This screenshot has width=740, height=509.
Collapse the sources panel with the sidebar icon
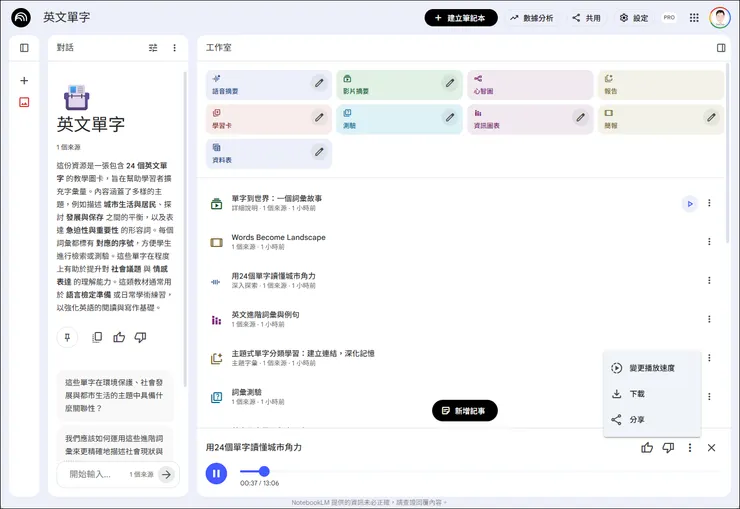[24, 48]
